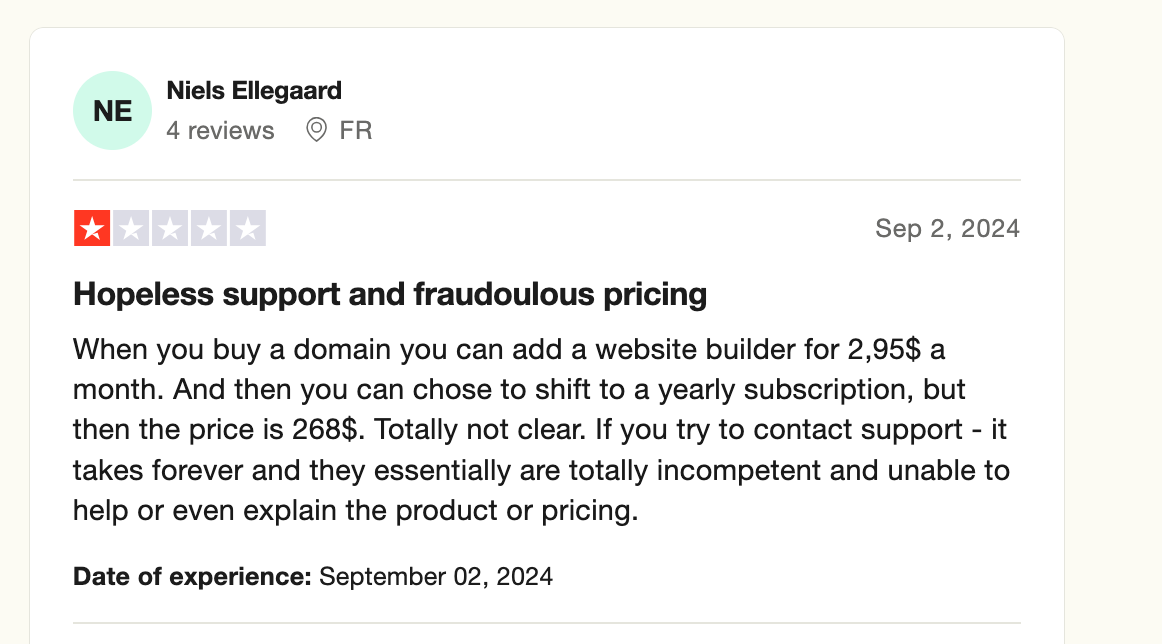Click the "September 02, 2024" experience date
1162x644 pixels.
[x=436, y=576]
